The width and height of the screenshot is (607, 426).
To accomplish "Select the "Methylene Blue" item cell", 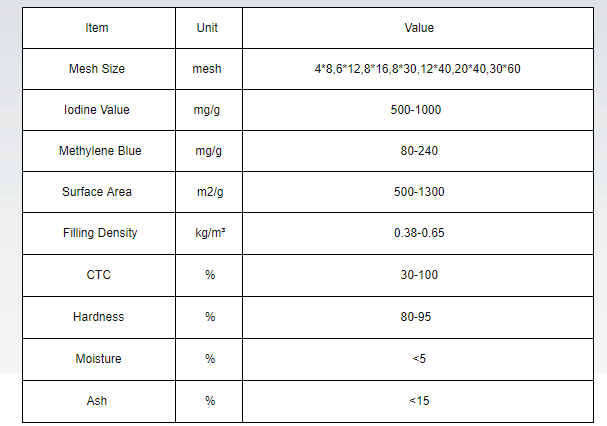I will click(100, 151).
